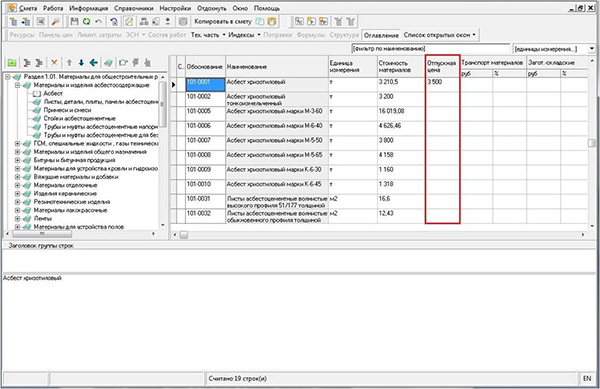Click the red X delete icon above tree
Image resolution: width=600 pixels, height=389 pixels.
click(54, 62)
